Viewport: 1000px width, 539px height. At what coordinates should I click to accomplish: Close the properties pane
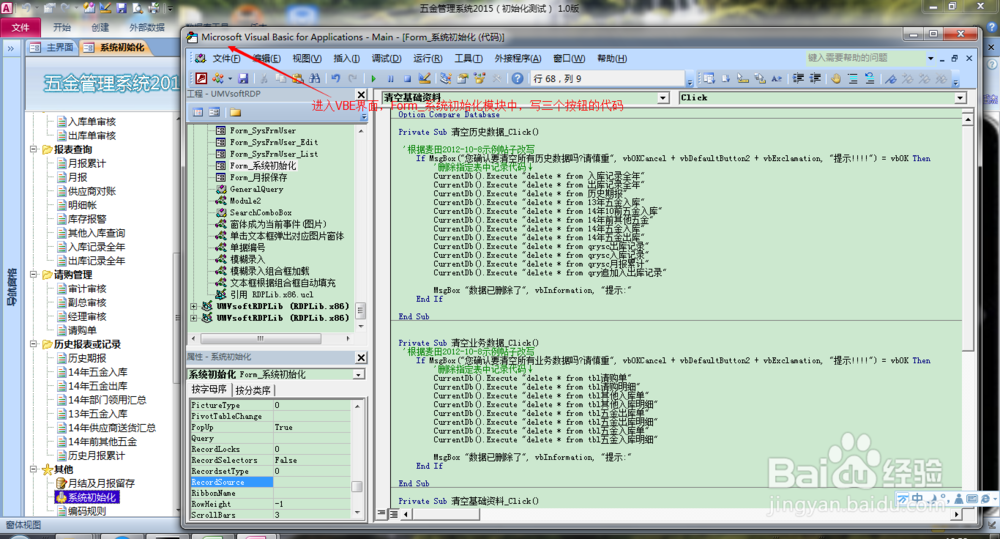point(361,357)
